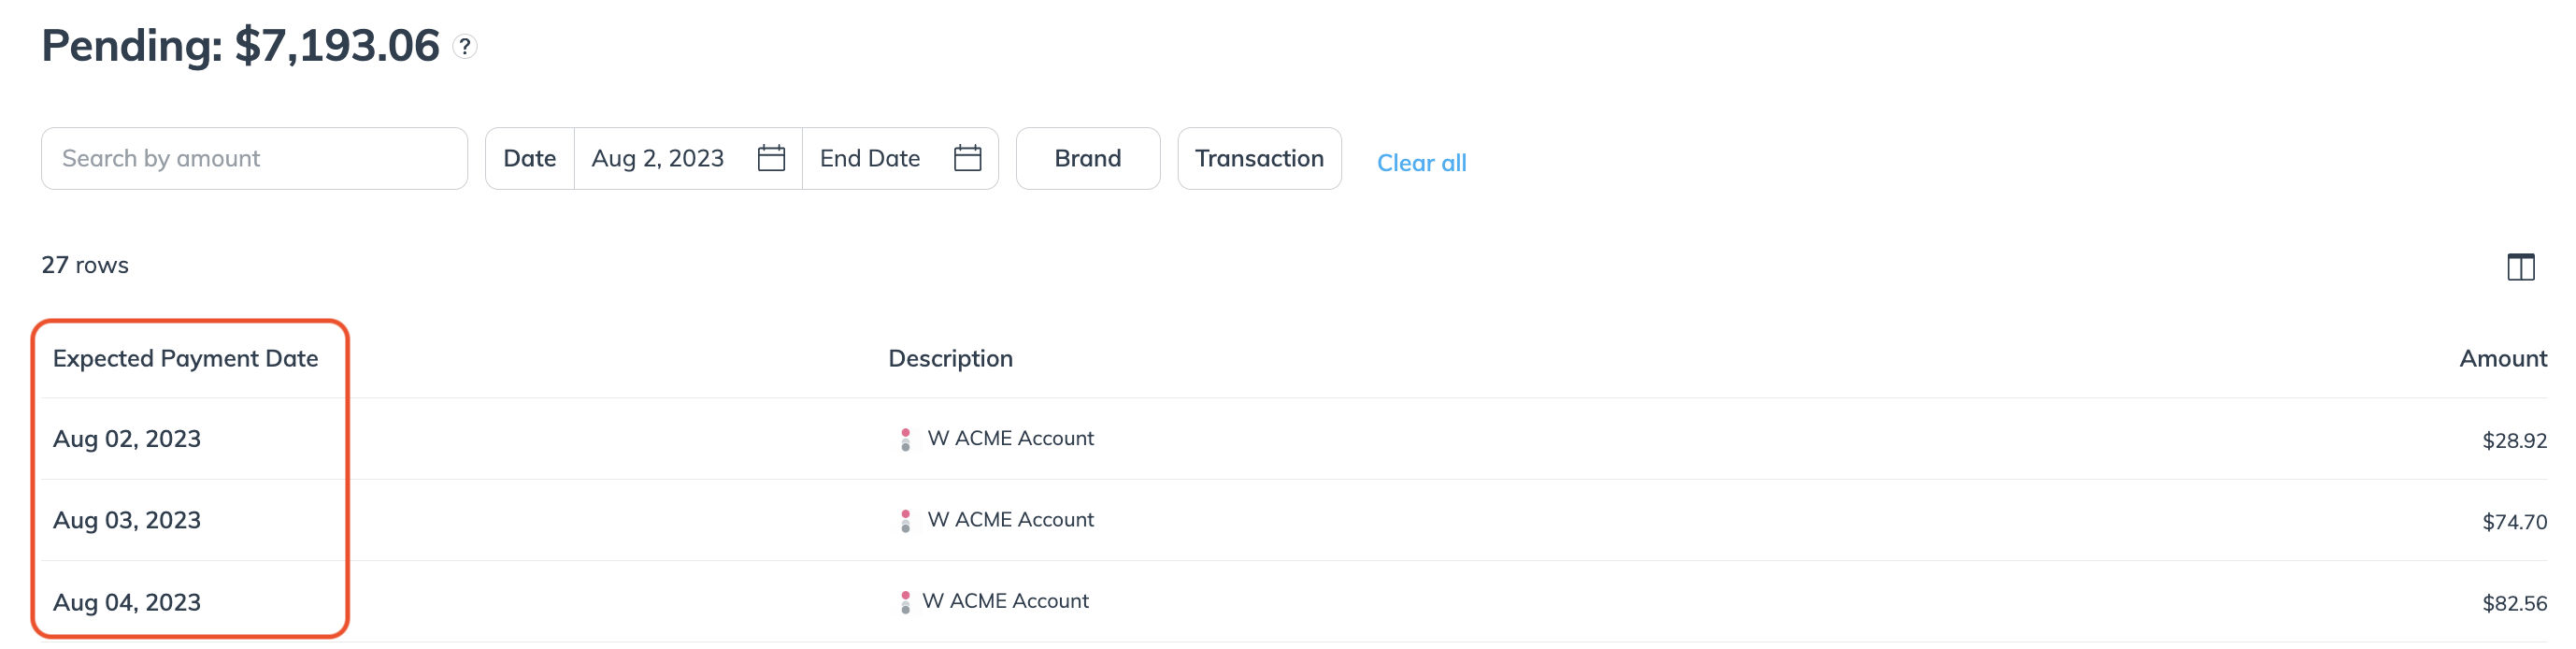
Task: Open the Date filter type selector
Action: coord(530,158)
